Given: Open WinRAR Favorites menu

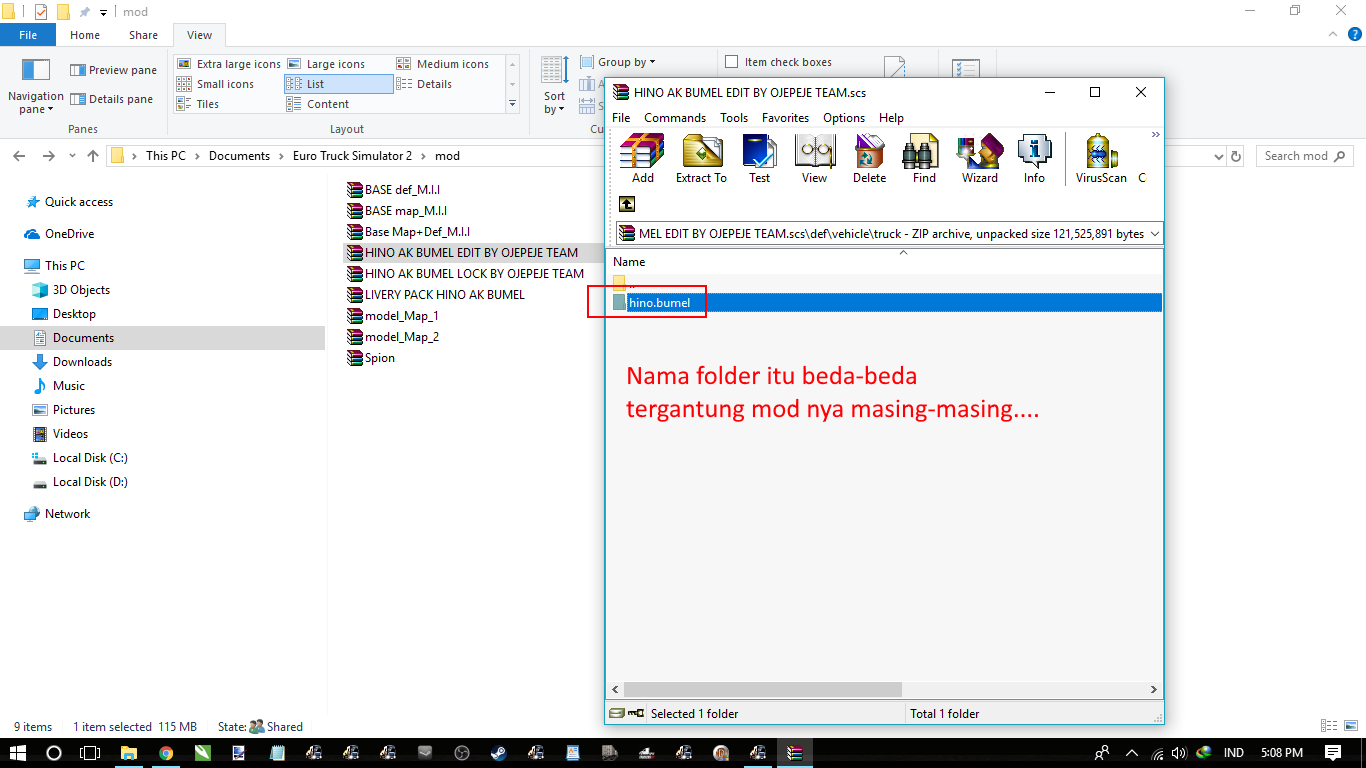Looking at the screenshot, I should click(x=785, y=118).
